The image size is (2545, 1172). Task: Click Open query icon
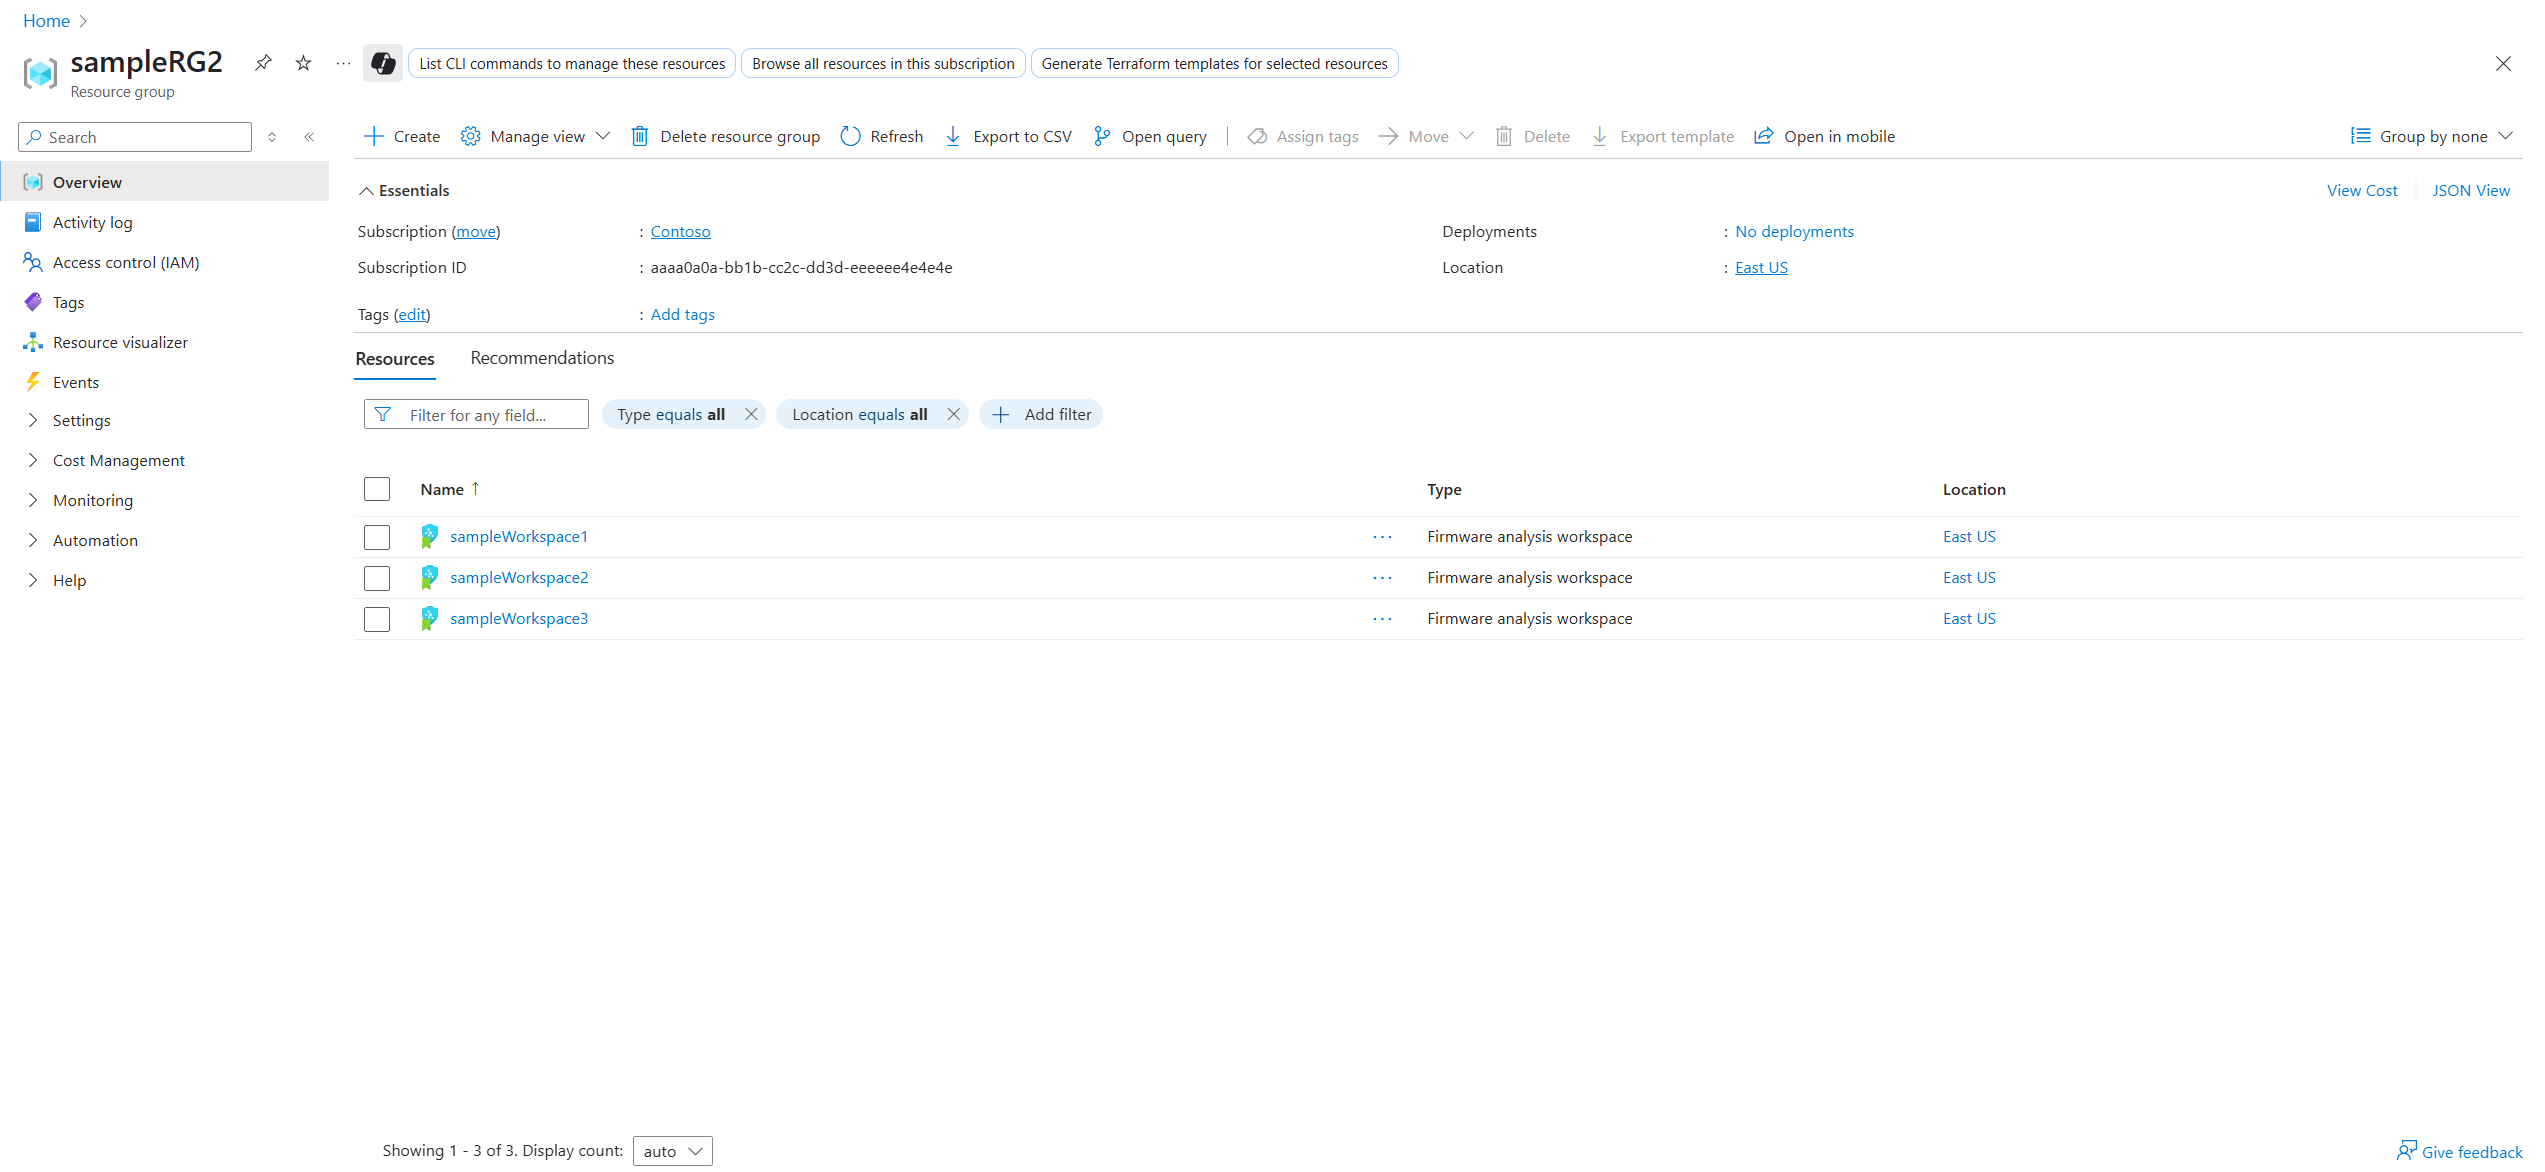(1102, 136)
